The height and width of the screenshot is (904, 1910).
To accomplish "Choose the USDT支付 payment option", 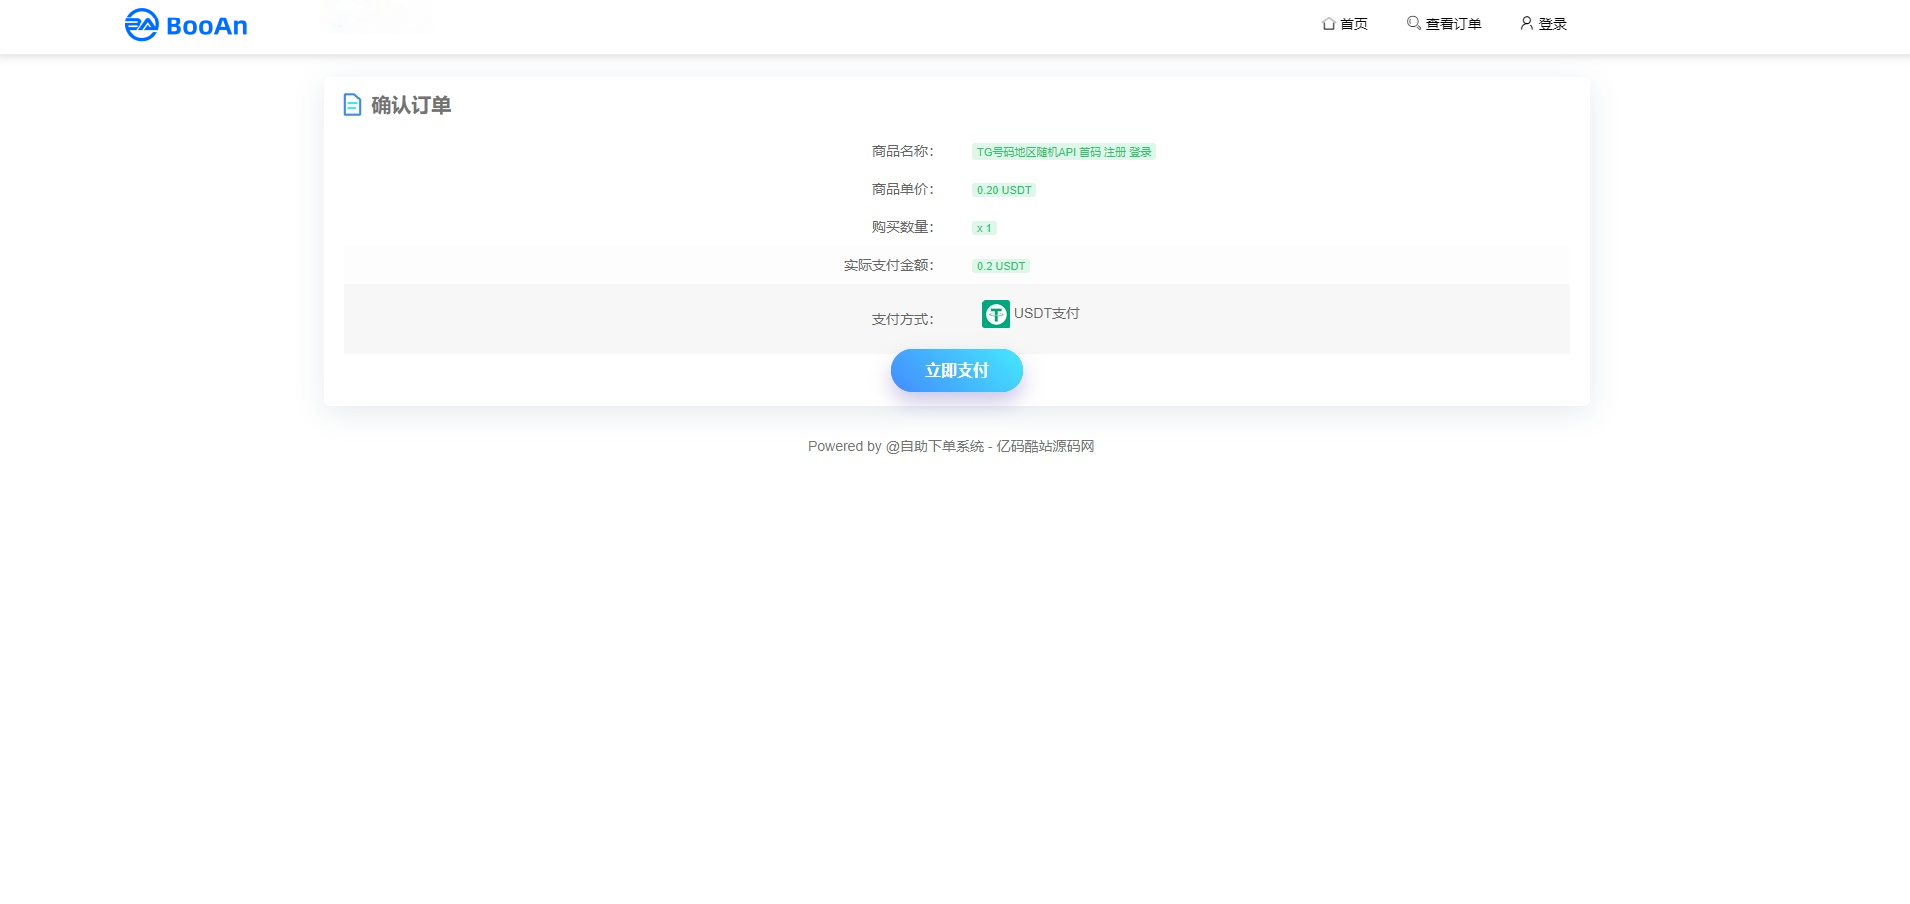I will pyautogui.click(x=1046, y=313).
